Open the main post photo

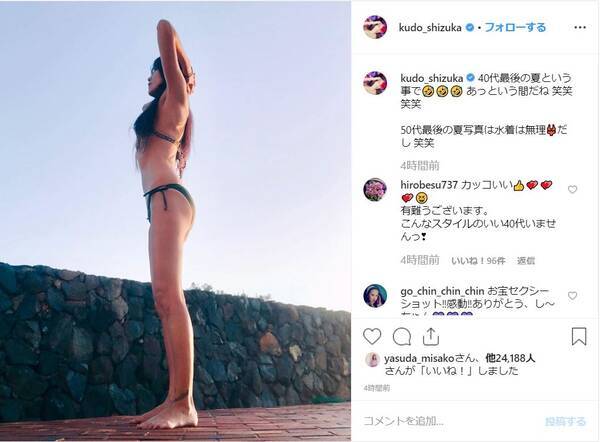coord(175,221)
